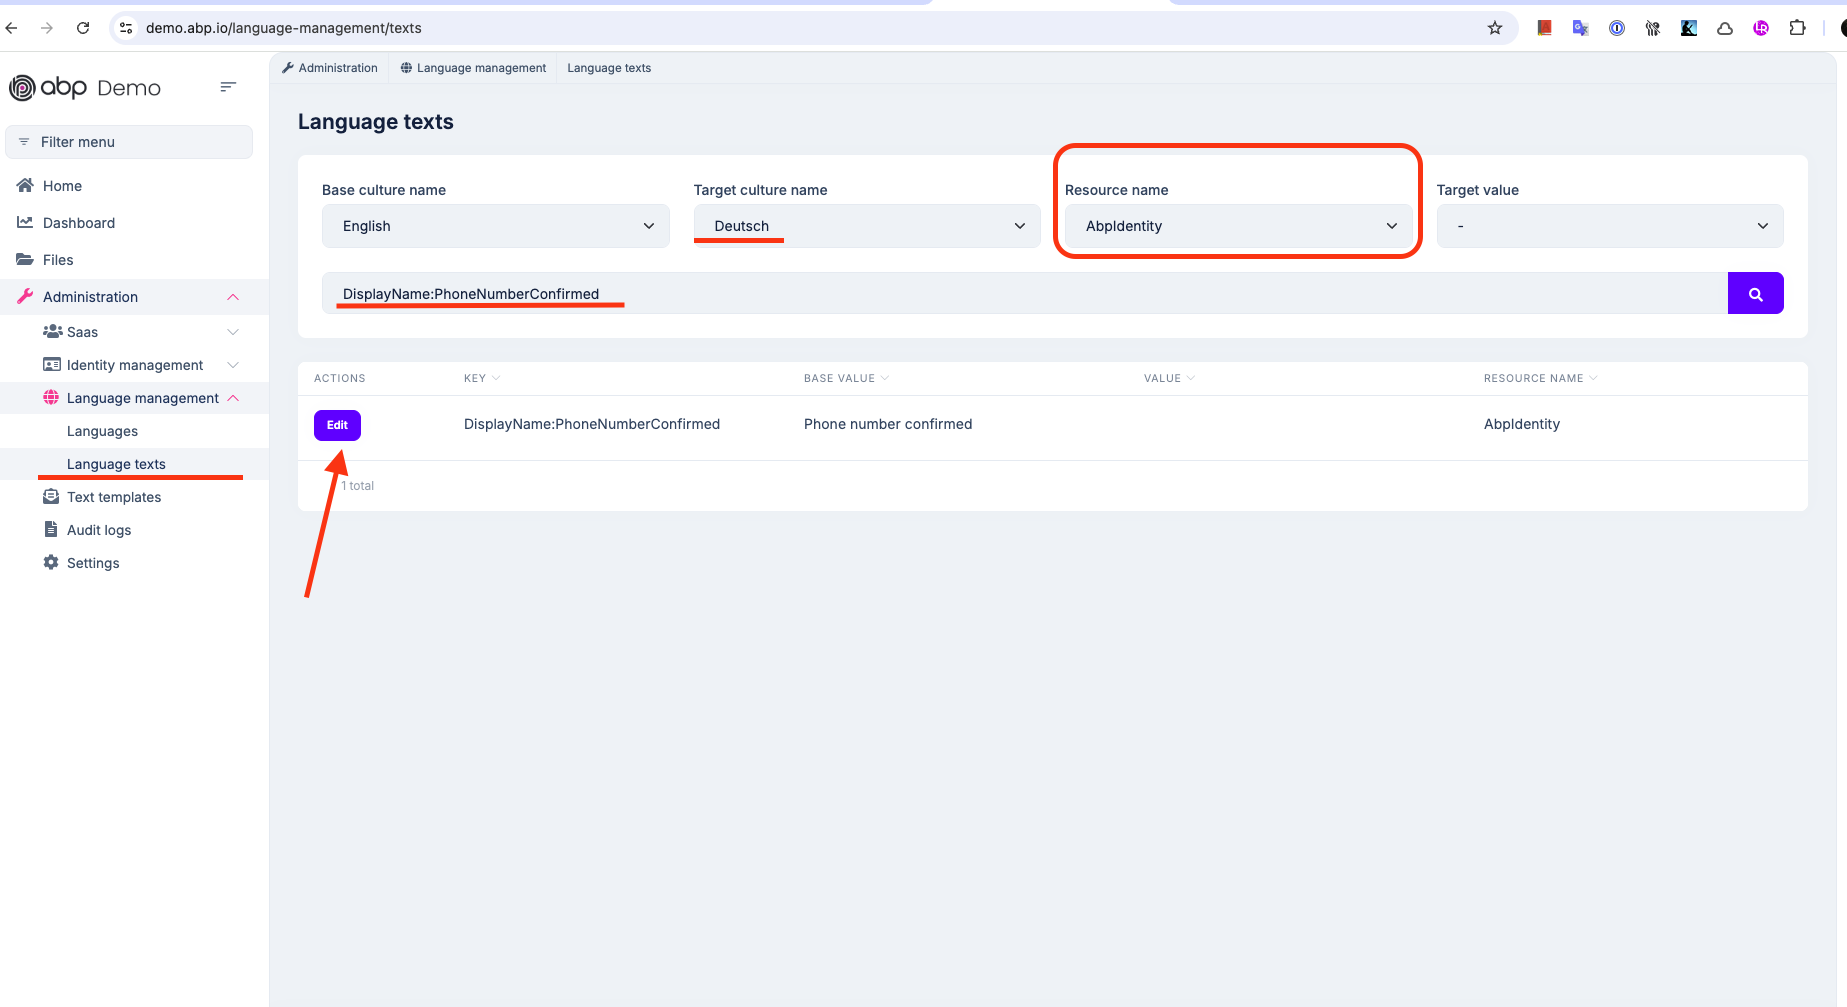The image size is (1847, 1007).
Task: Click the abp Demo logo
Action: (85, 88)
